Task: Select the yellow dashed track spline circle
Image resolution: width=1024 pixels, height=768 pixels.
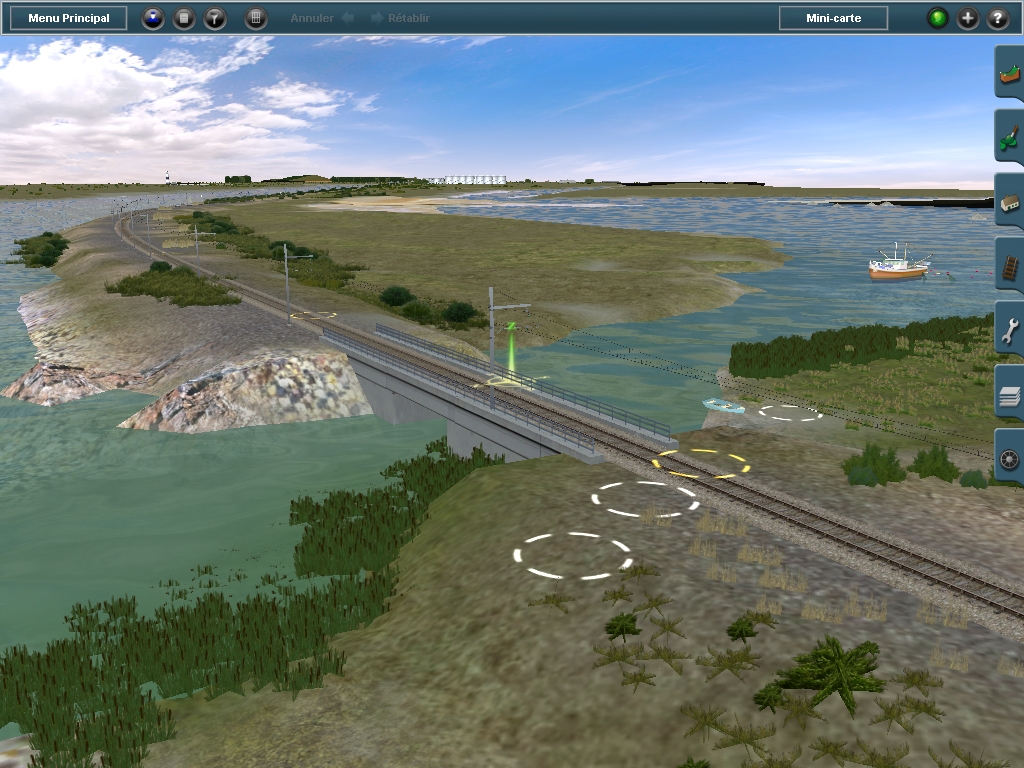Action: pos(701,464)
